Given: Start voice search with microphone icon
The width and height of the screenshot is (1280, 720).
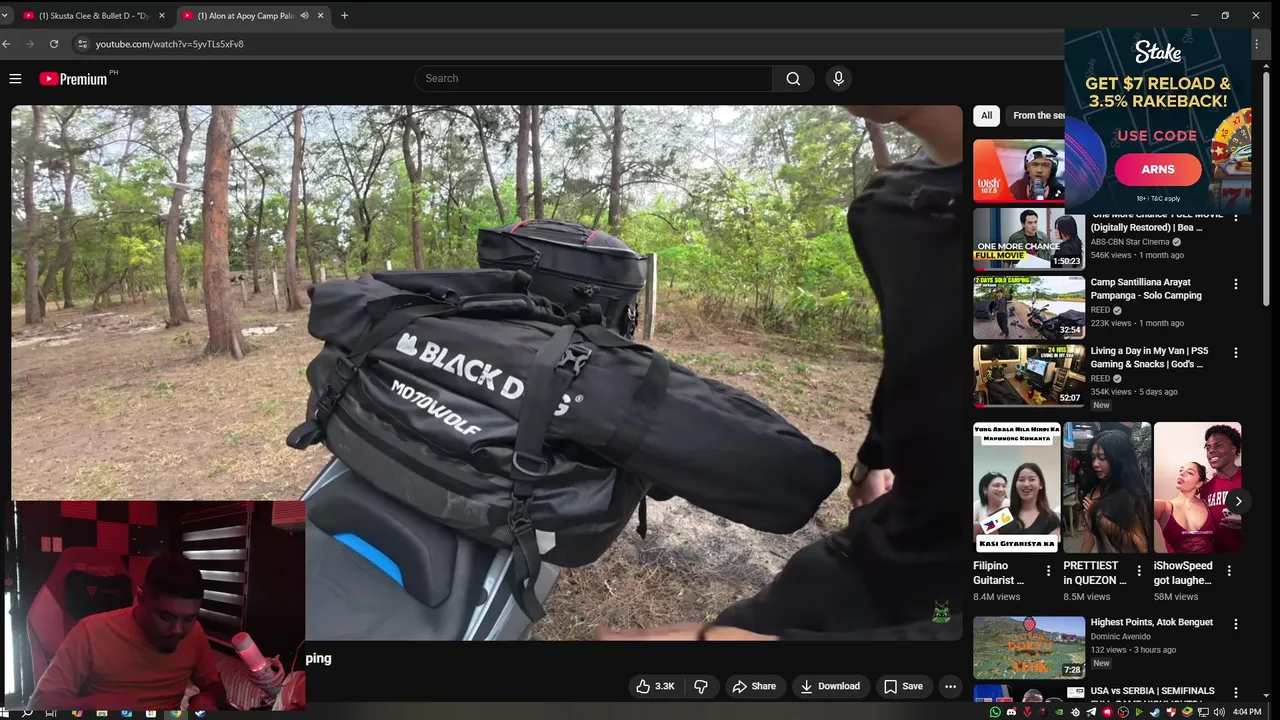Looking at the screenshot, I should [838, 78].
